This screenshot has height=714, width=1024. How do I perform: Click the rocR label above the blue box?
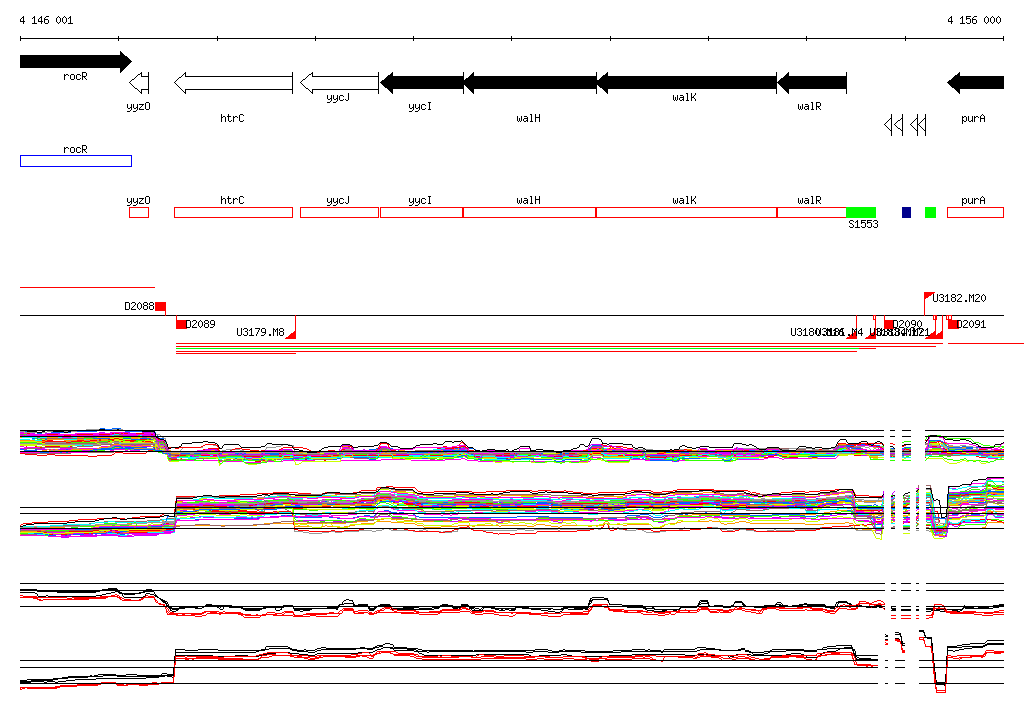coord(75,149)
